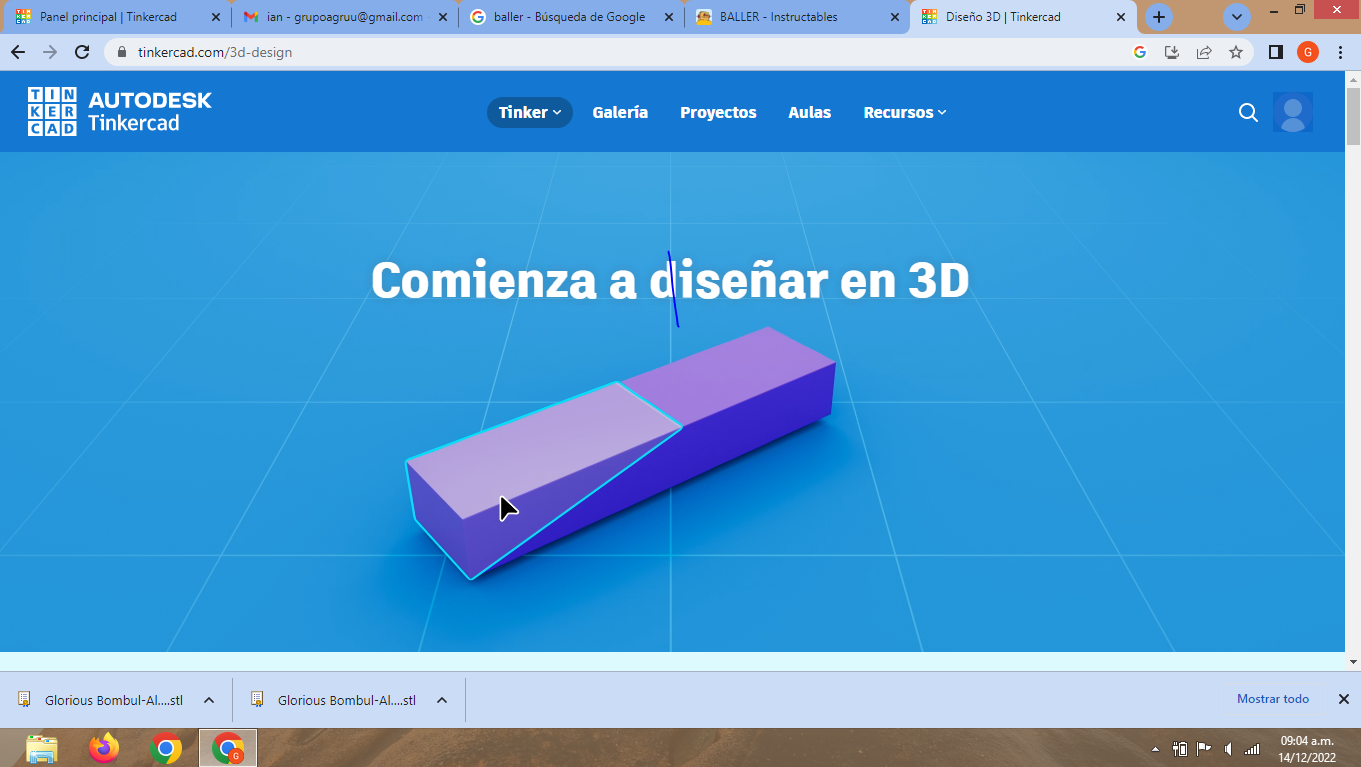This screenshot has width=1361, height=767.
Task: Click the page scrollbar up arrow
Action: [1353, 79]
